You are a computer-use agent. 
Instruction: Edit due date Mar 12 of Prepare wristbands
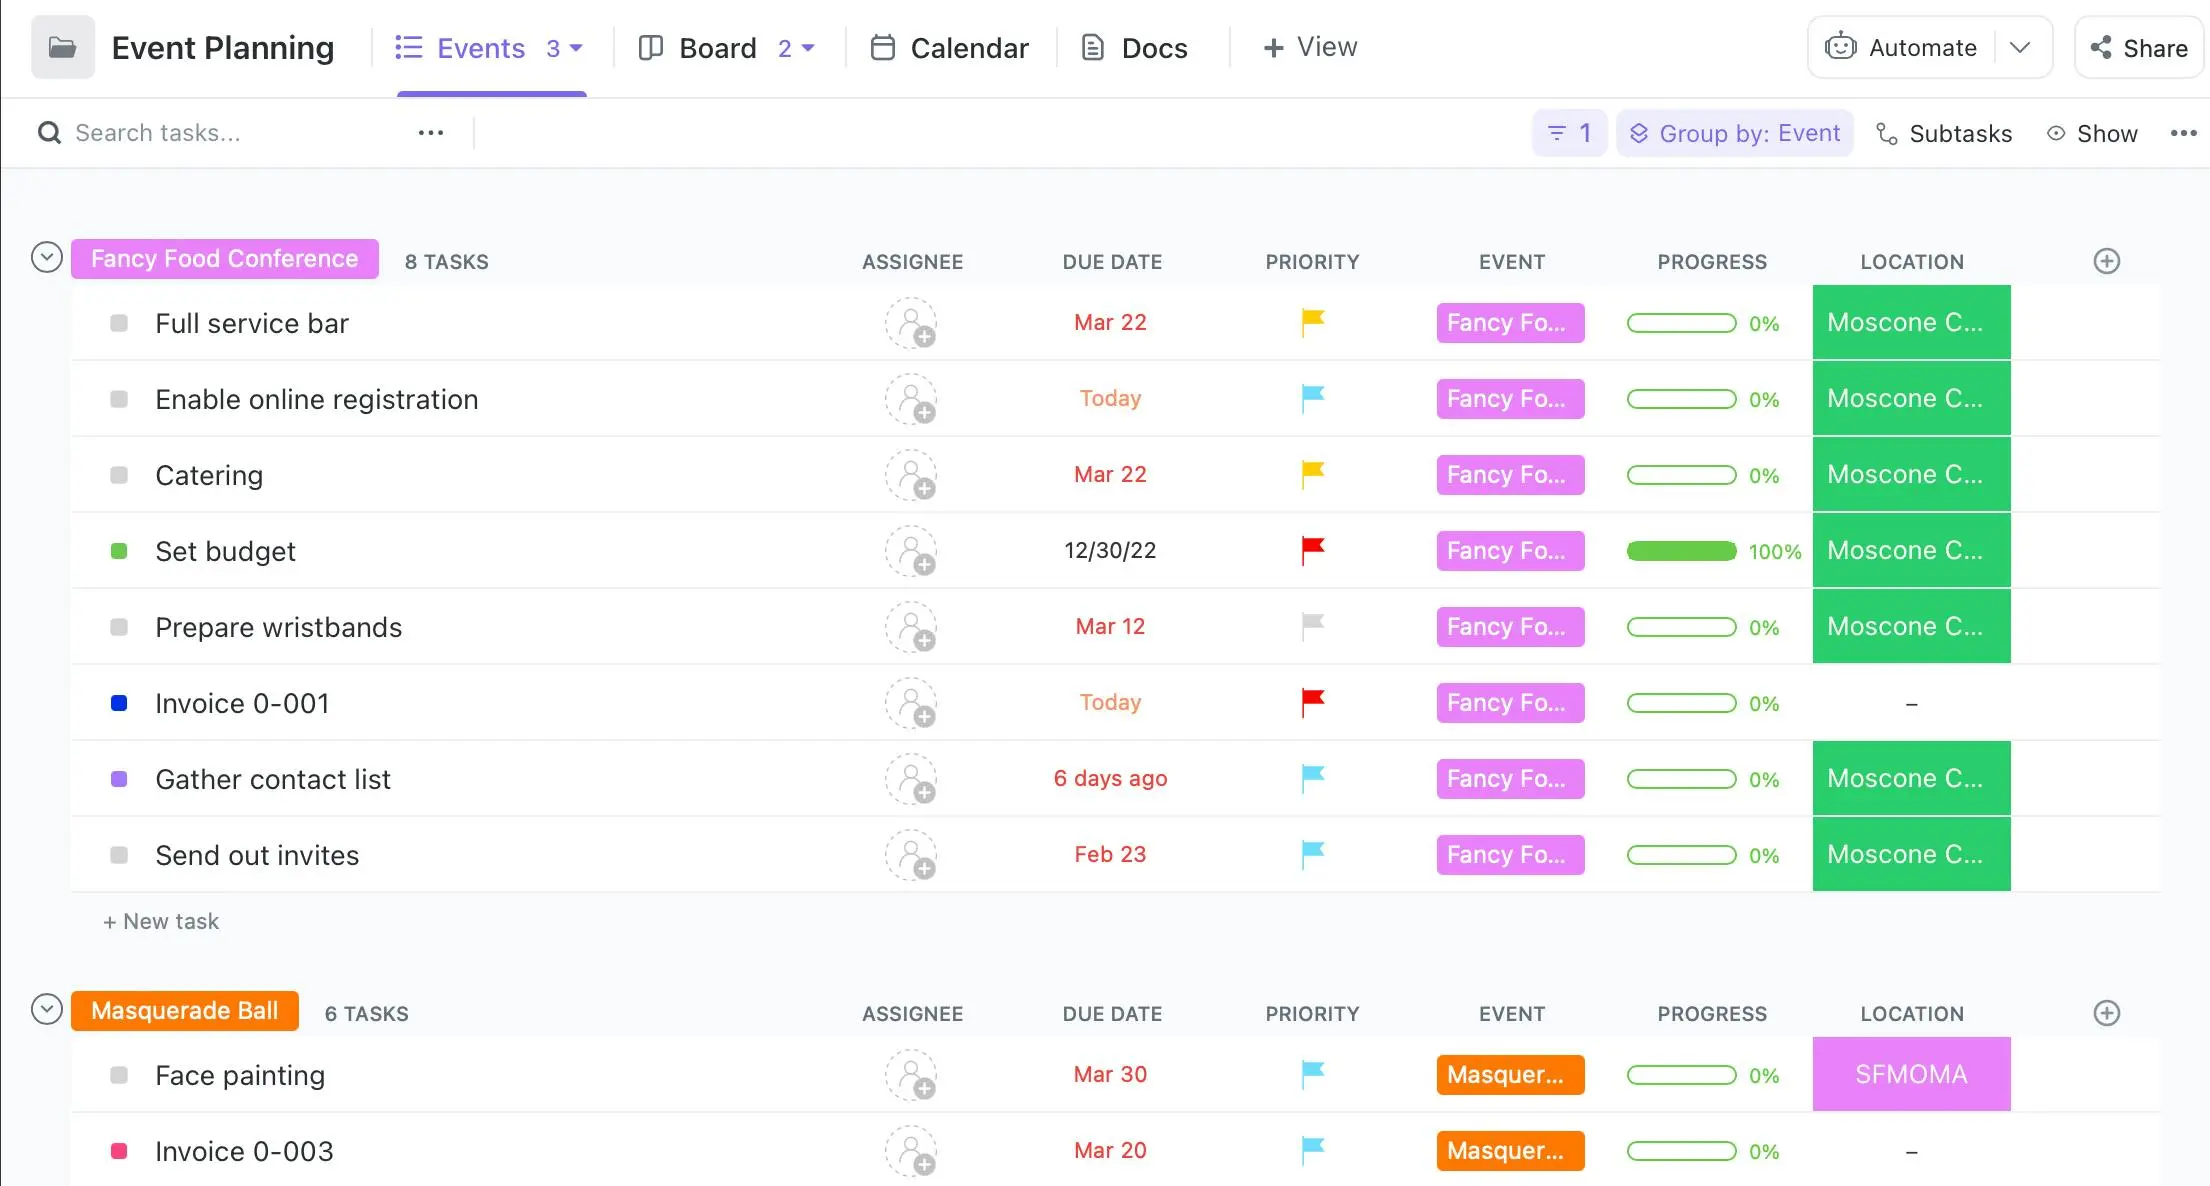[x=1110, y=627]
